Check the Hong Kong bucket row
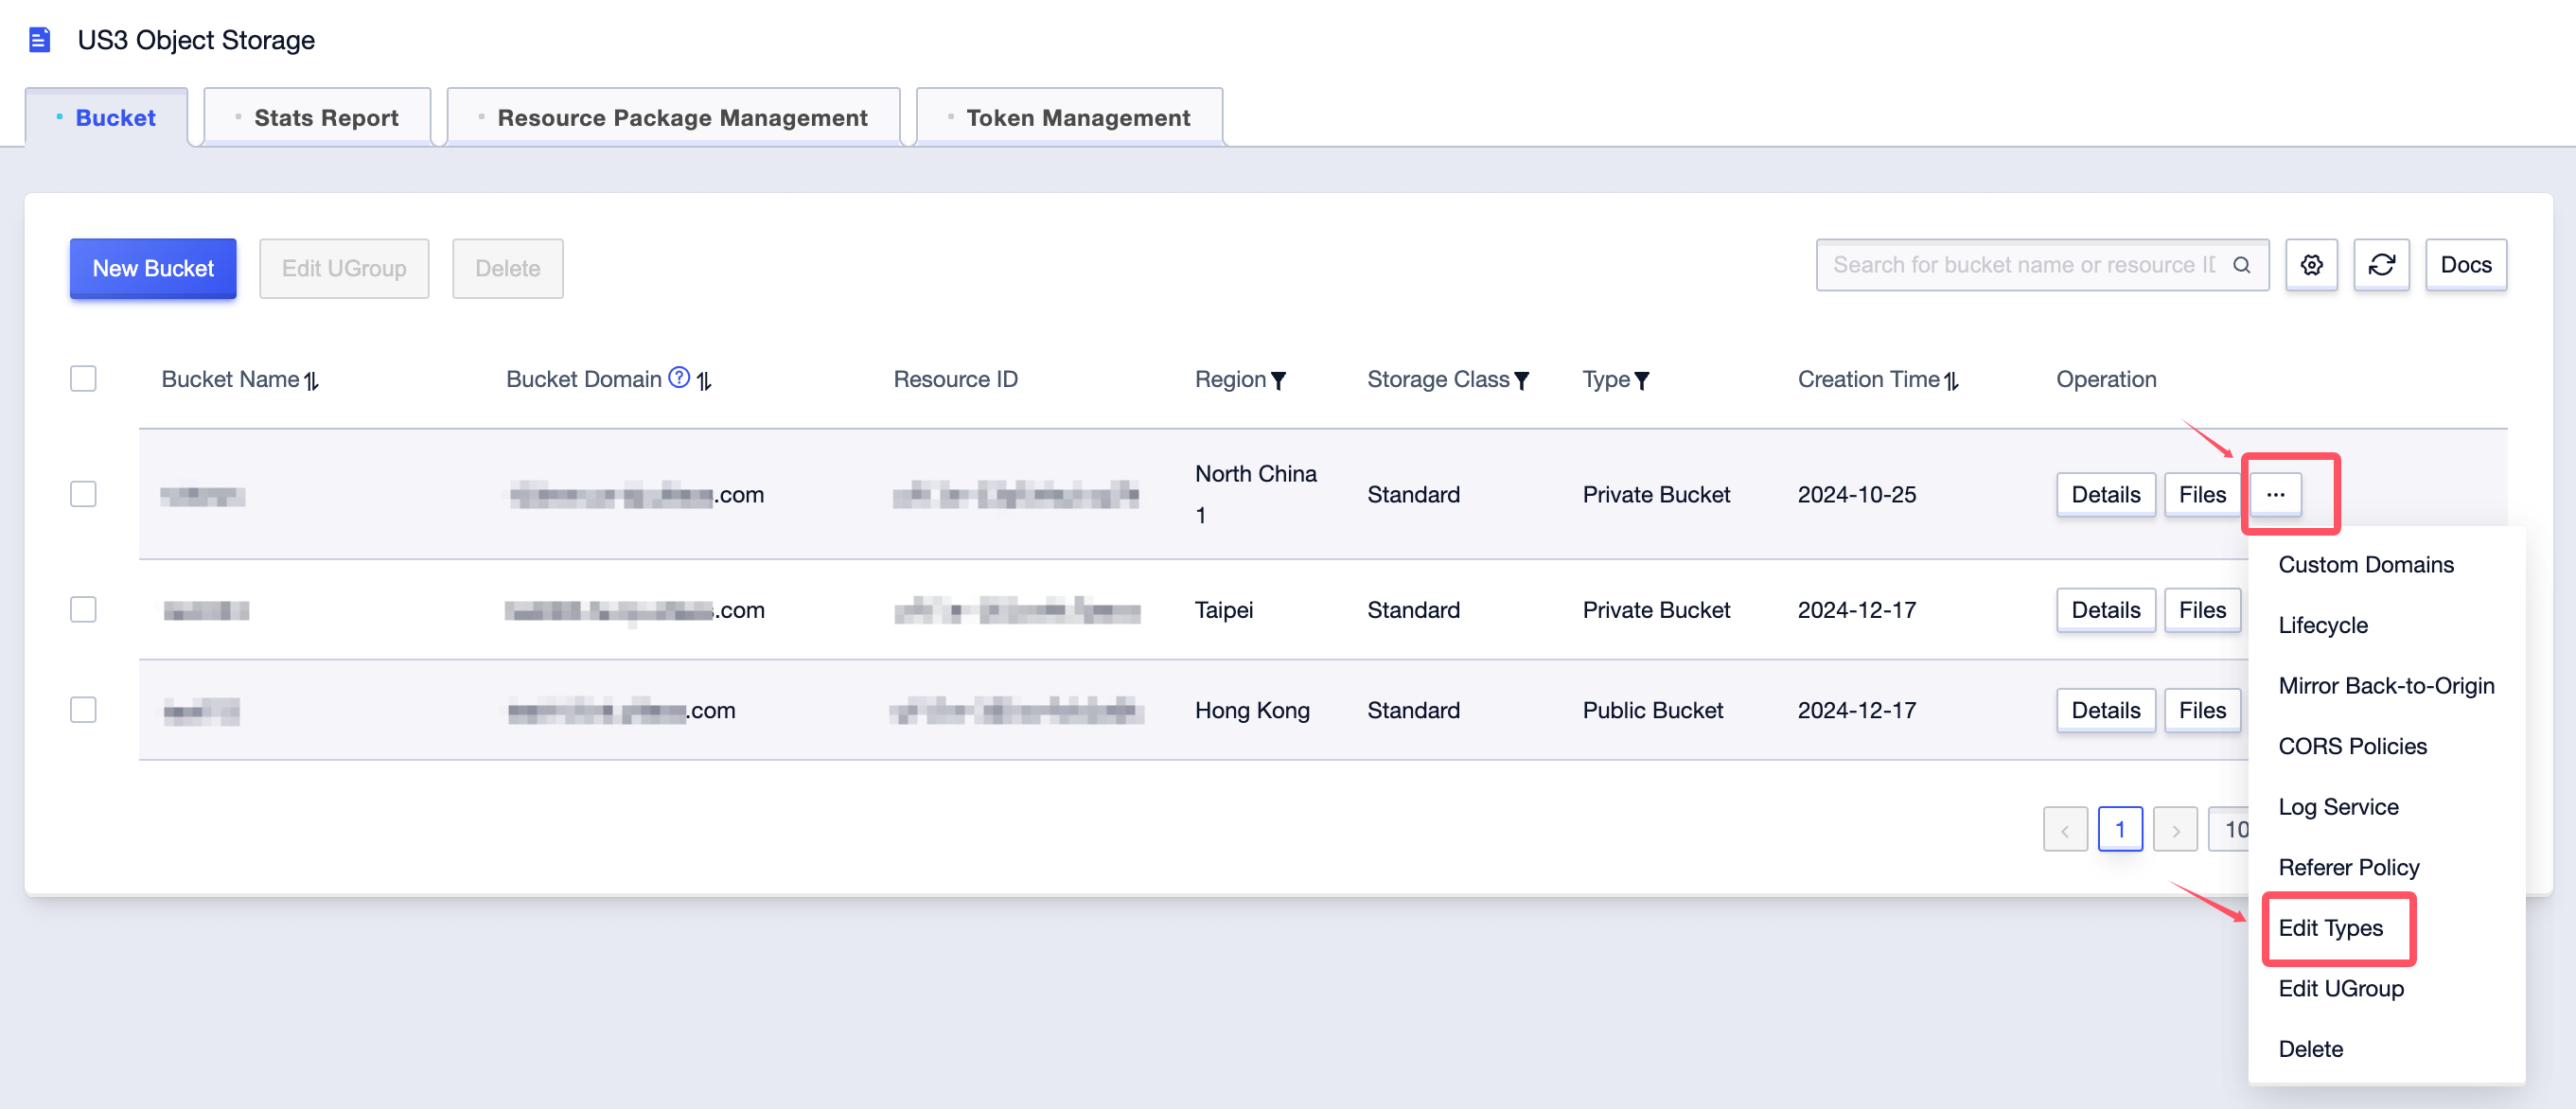2576x1109 pixels. pos(83,710)
